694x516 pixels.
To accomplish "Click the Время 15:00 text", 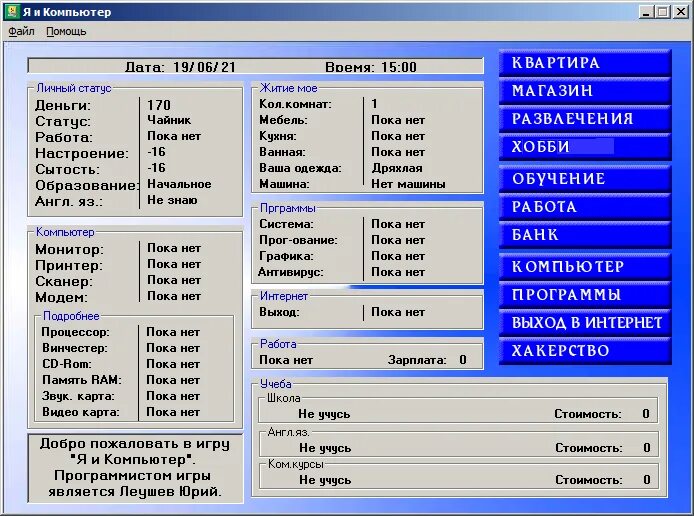I will coord(371,67).
